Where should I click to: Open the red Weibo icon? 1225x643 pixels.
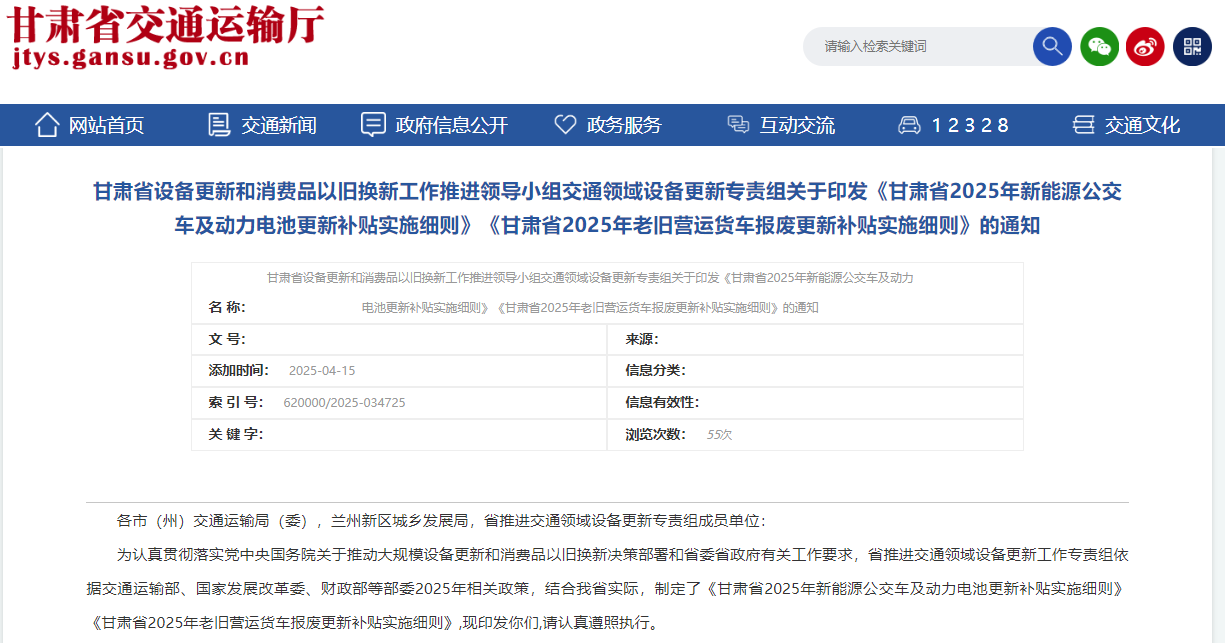click(1145, 46)
